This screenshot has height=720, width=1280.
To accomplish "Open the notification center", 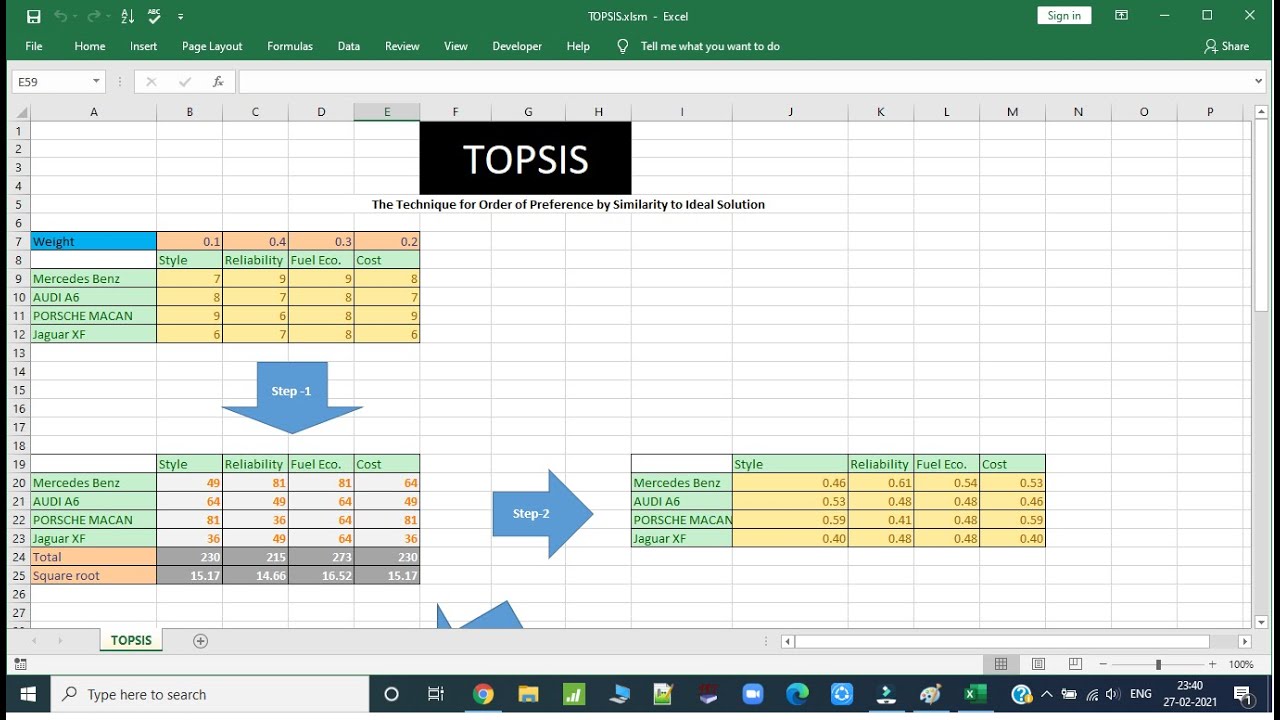I will (x=1243, y=694).
